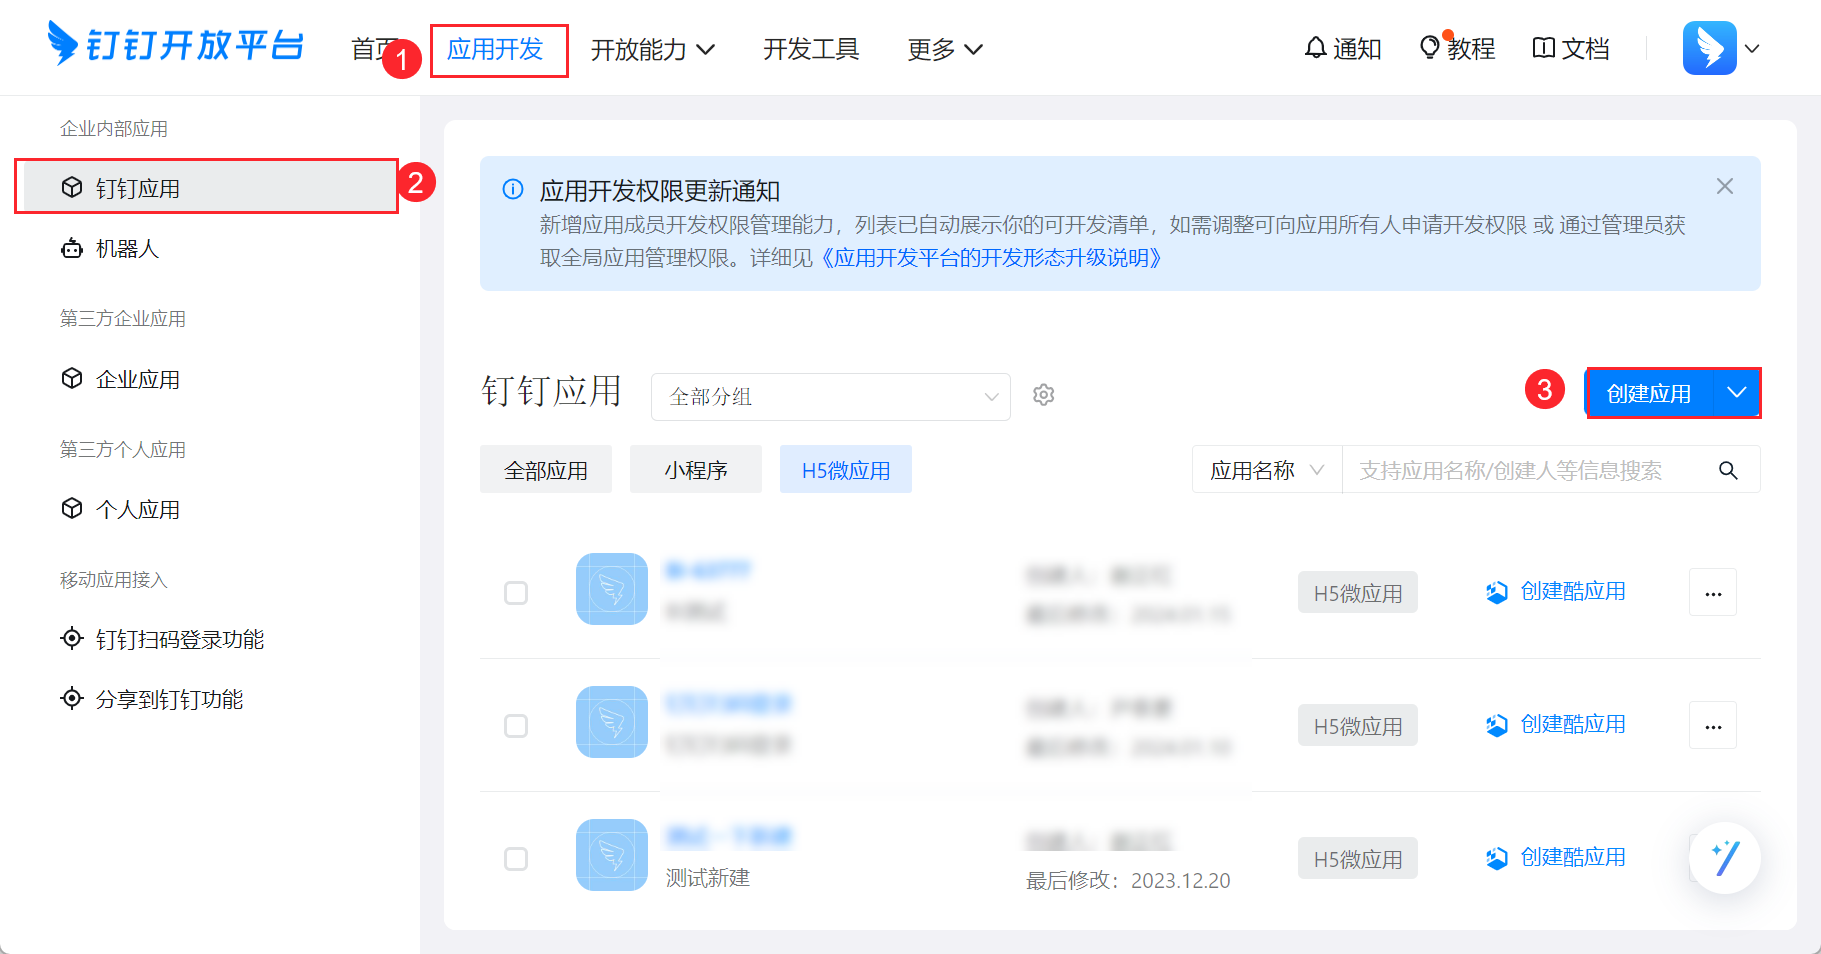The height and width of the screenshot is (954, 1821).
Task: Open the 教程 lightbulb icon
Action: point(1430,48)
